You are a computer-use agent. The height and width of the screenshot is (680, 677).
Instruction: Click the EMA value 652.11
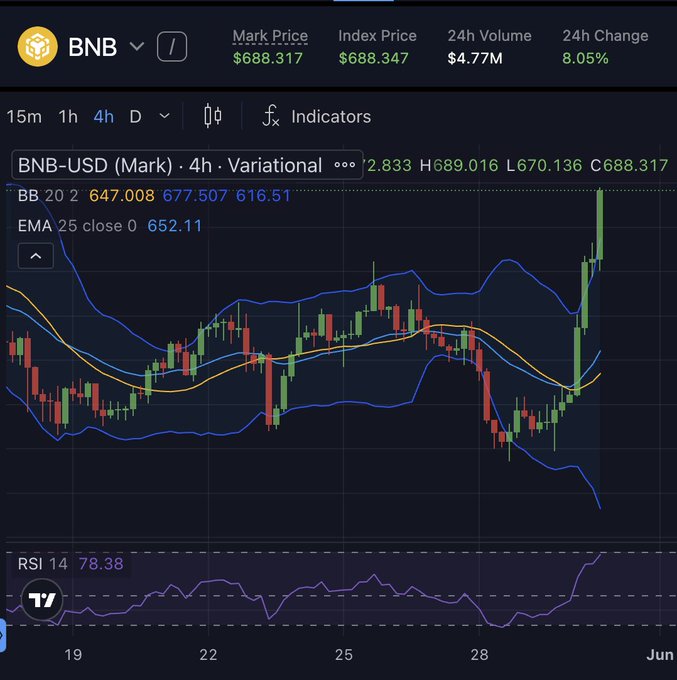tap(175, 226)
